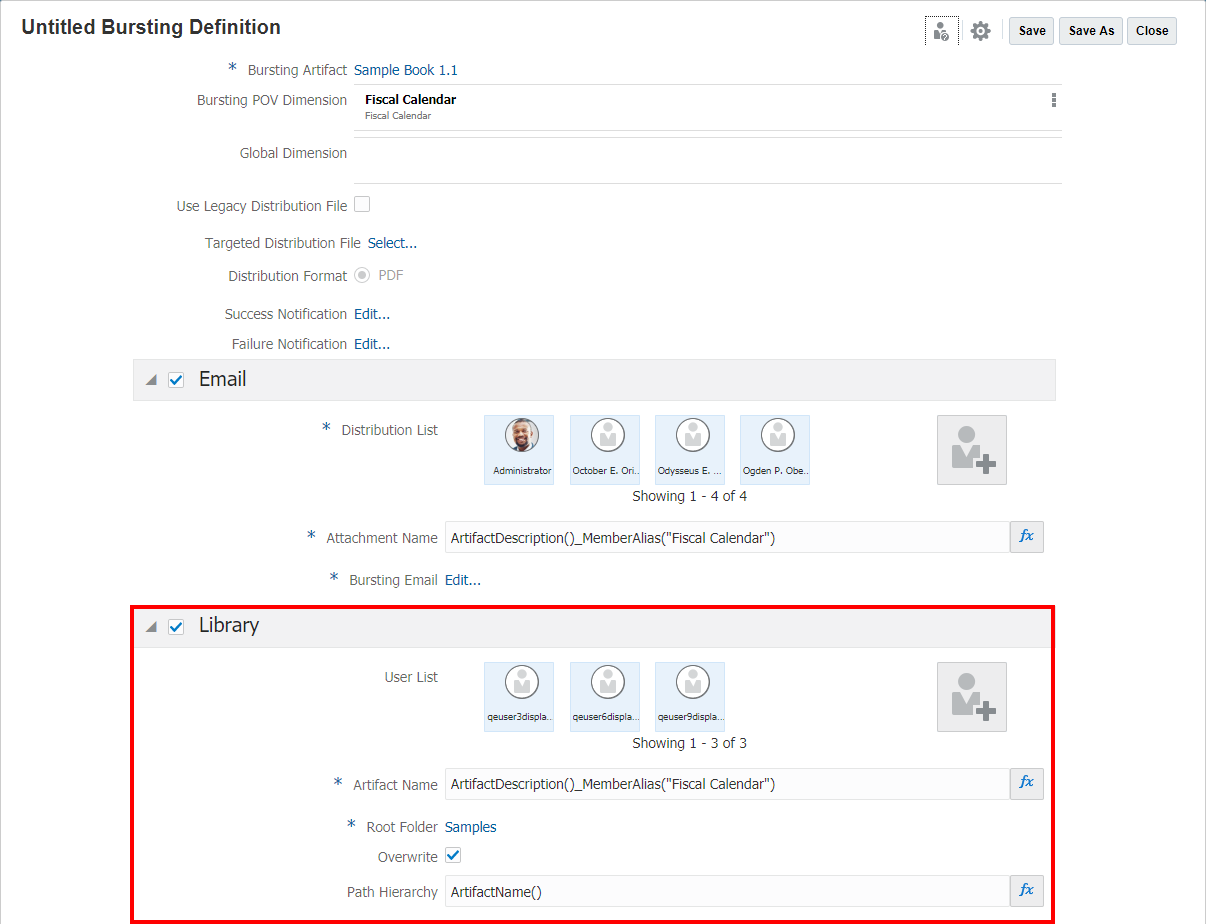Open the Samples root folder link
1206x924 pixels.
tap(470, 827)
